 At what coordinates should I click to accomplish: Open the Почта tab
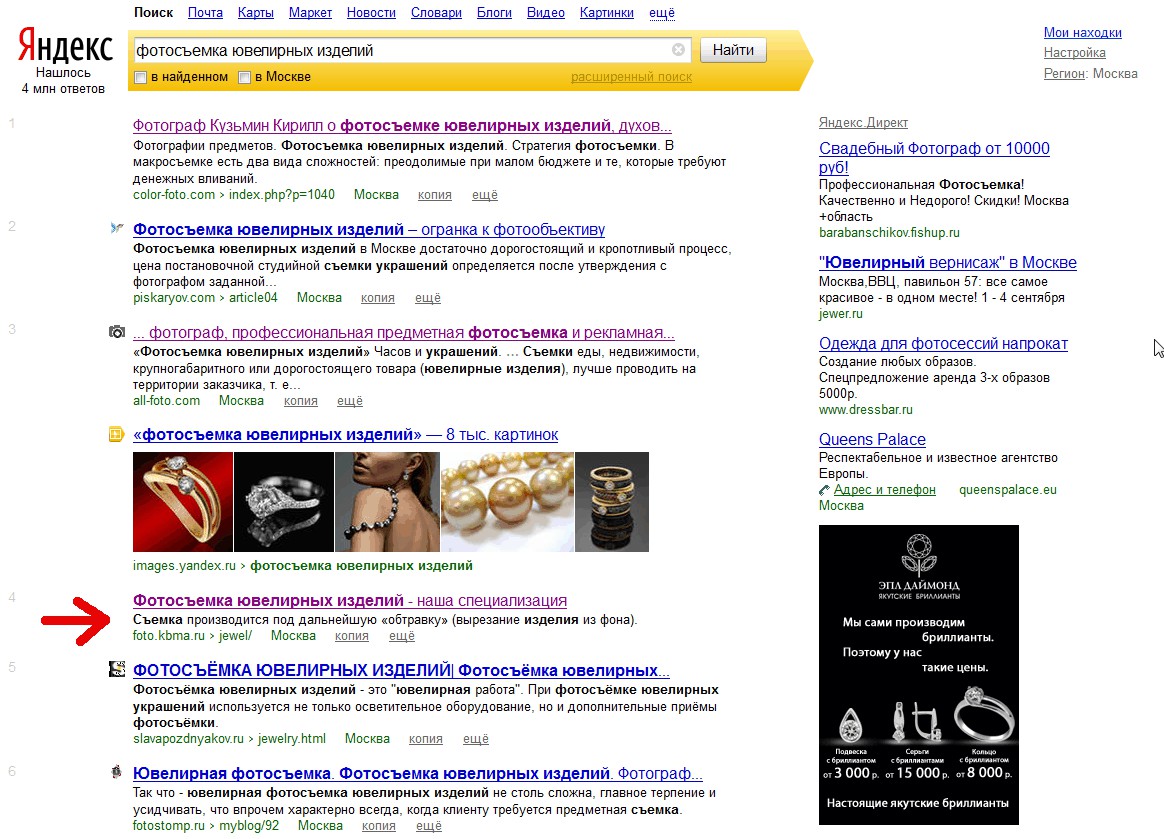point(205,13)
